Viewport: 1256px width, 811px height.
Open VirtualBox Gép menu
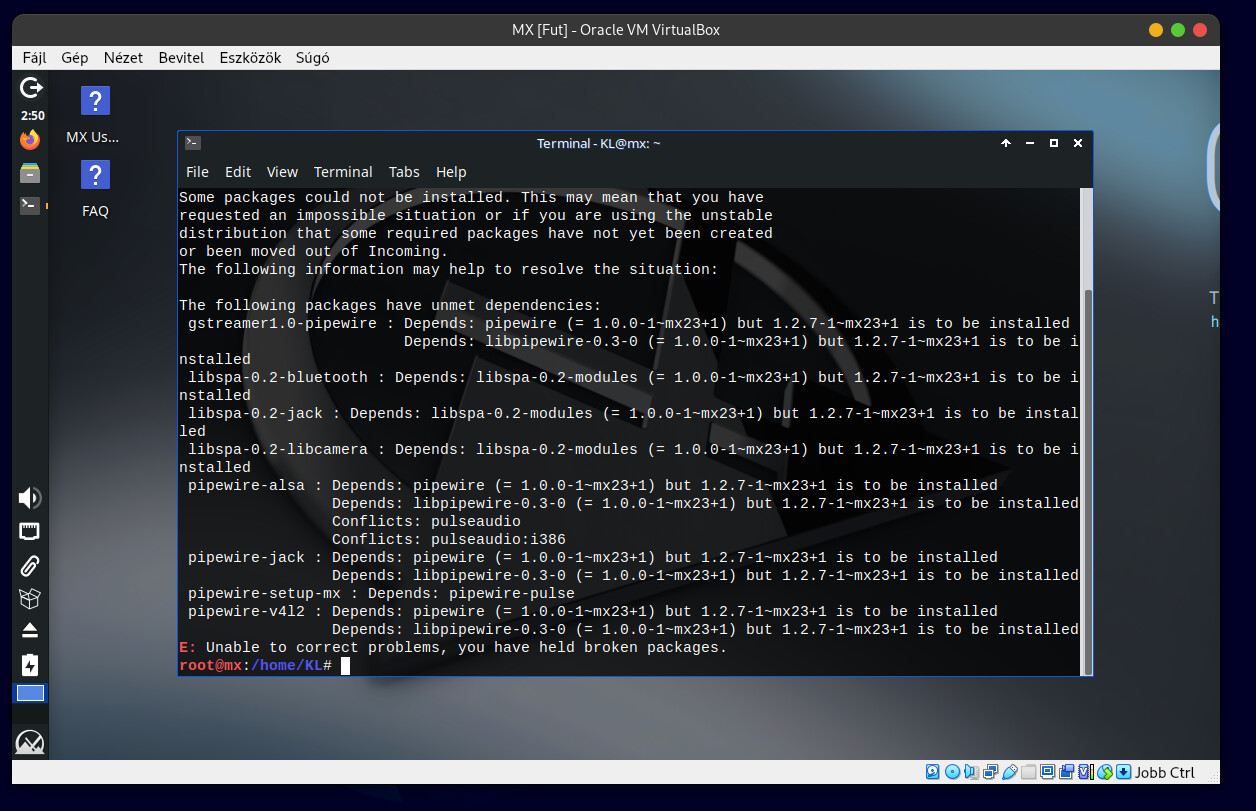(75, 58)
